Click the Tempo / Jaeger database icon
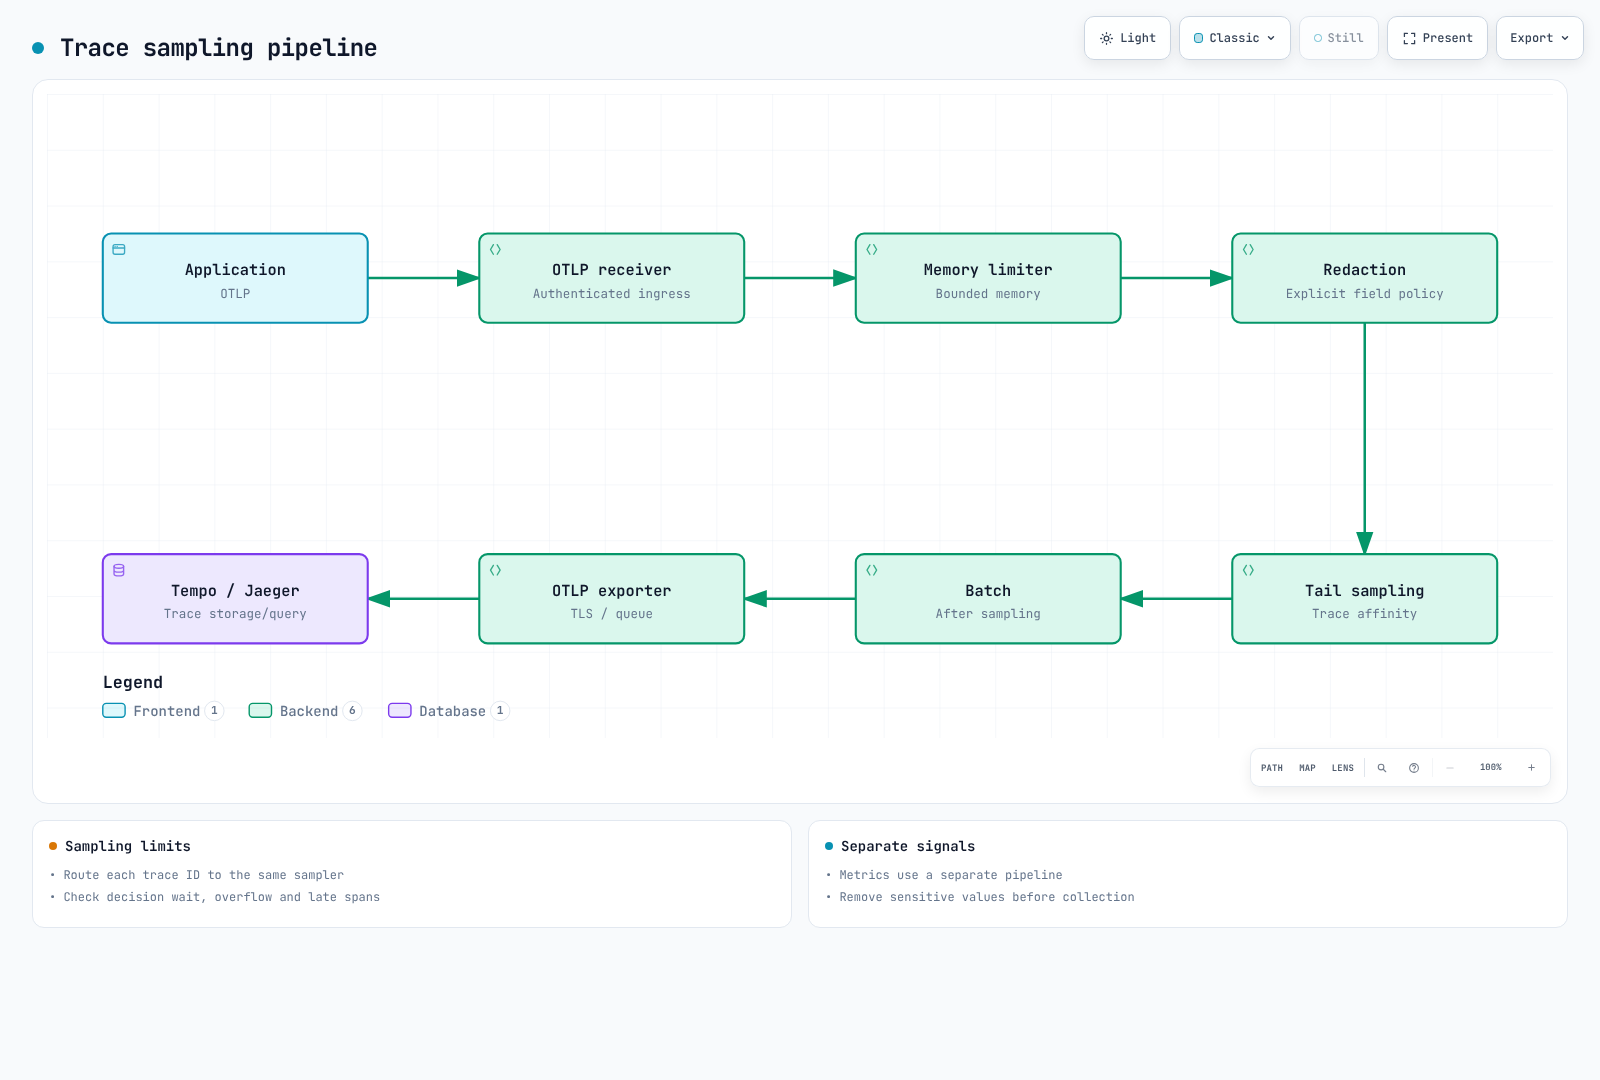Screen dimensions: 1600x1080 coord(119,570)
